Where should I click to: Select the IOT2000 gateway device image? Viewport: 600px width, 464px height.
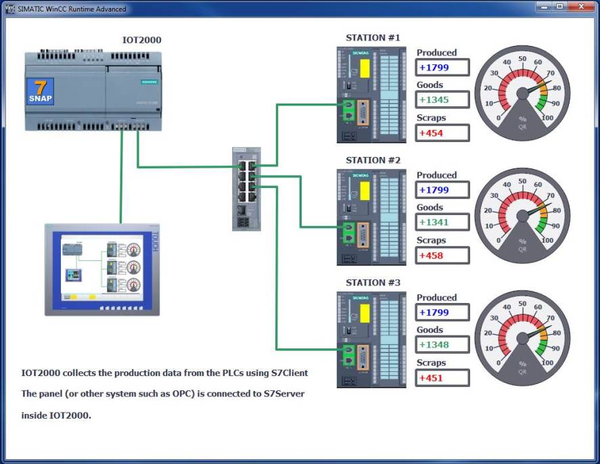[x=93, y=90]
